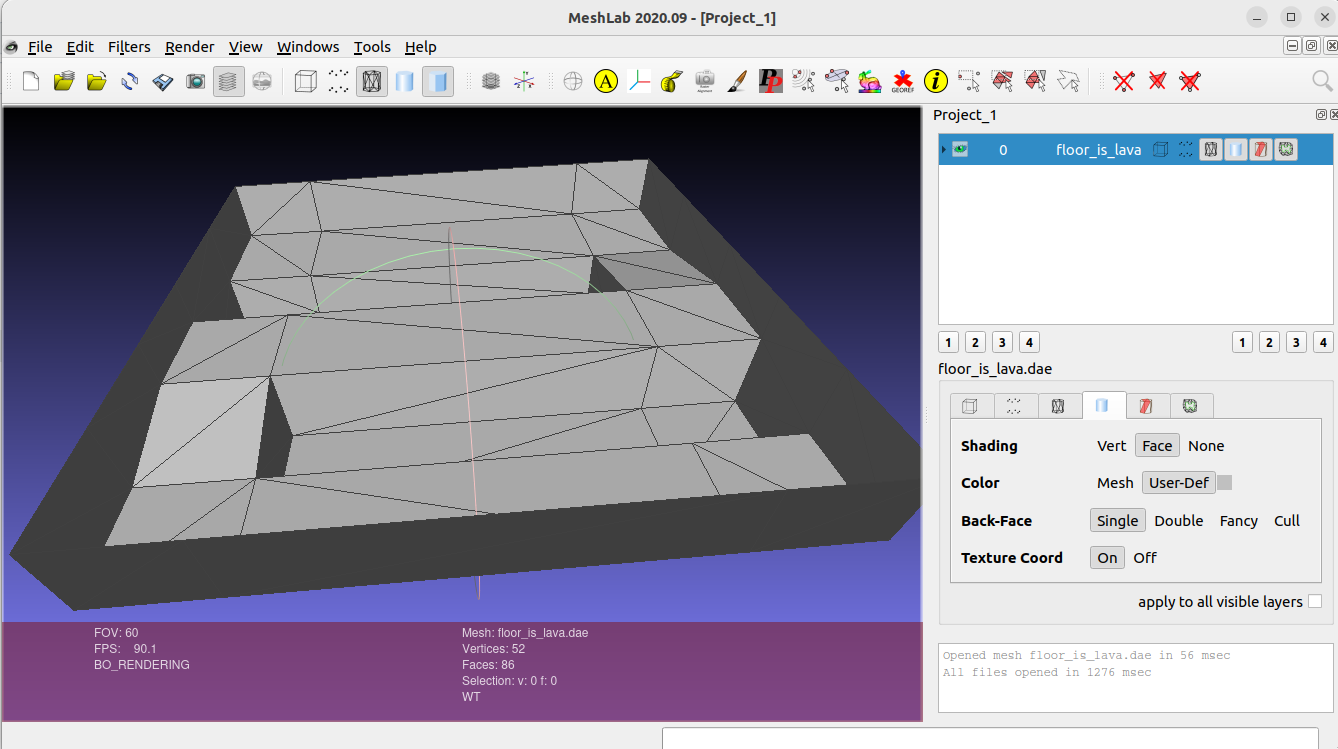Click the Show Raster mode icon
Image resolution: width=1338 pixels, height=749 pixels.
click(x=262, y=81)
